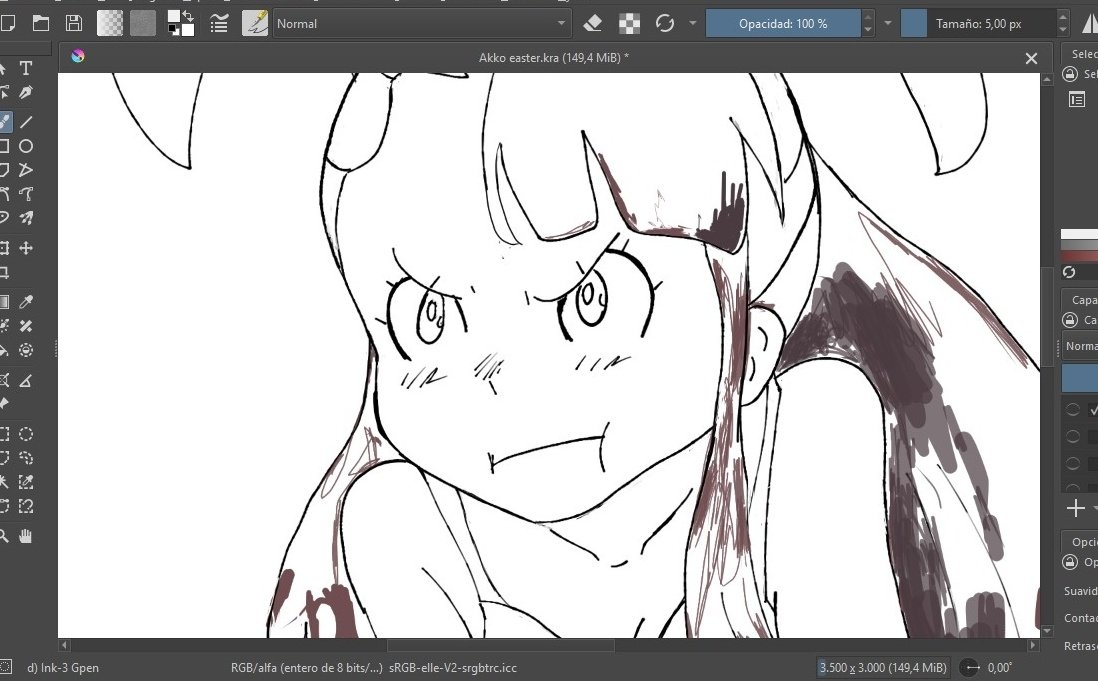
Task: Save the document with the floppy icon
Action: coord(74,24)
